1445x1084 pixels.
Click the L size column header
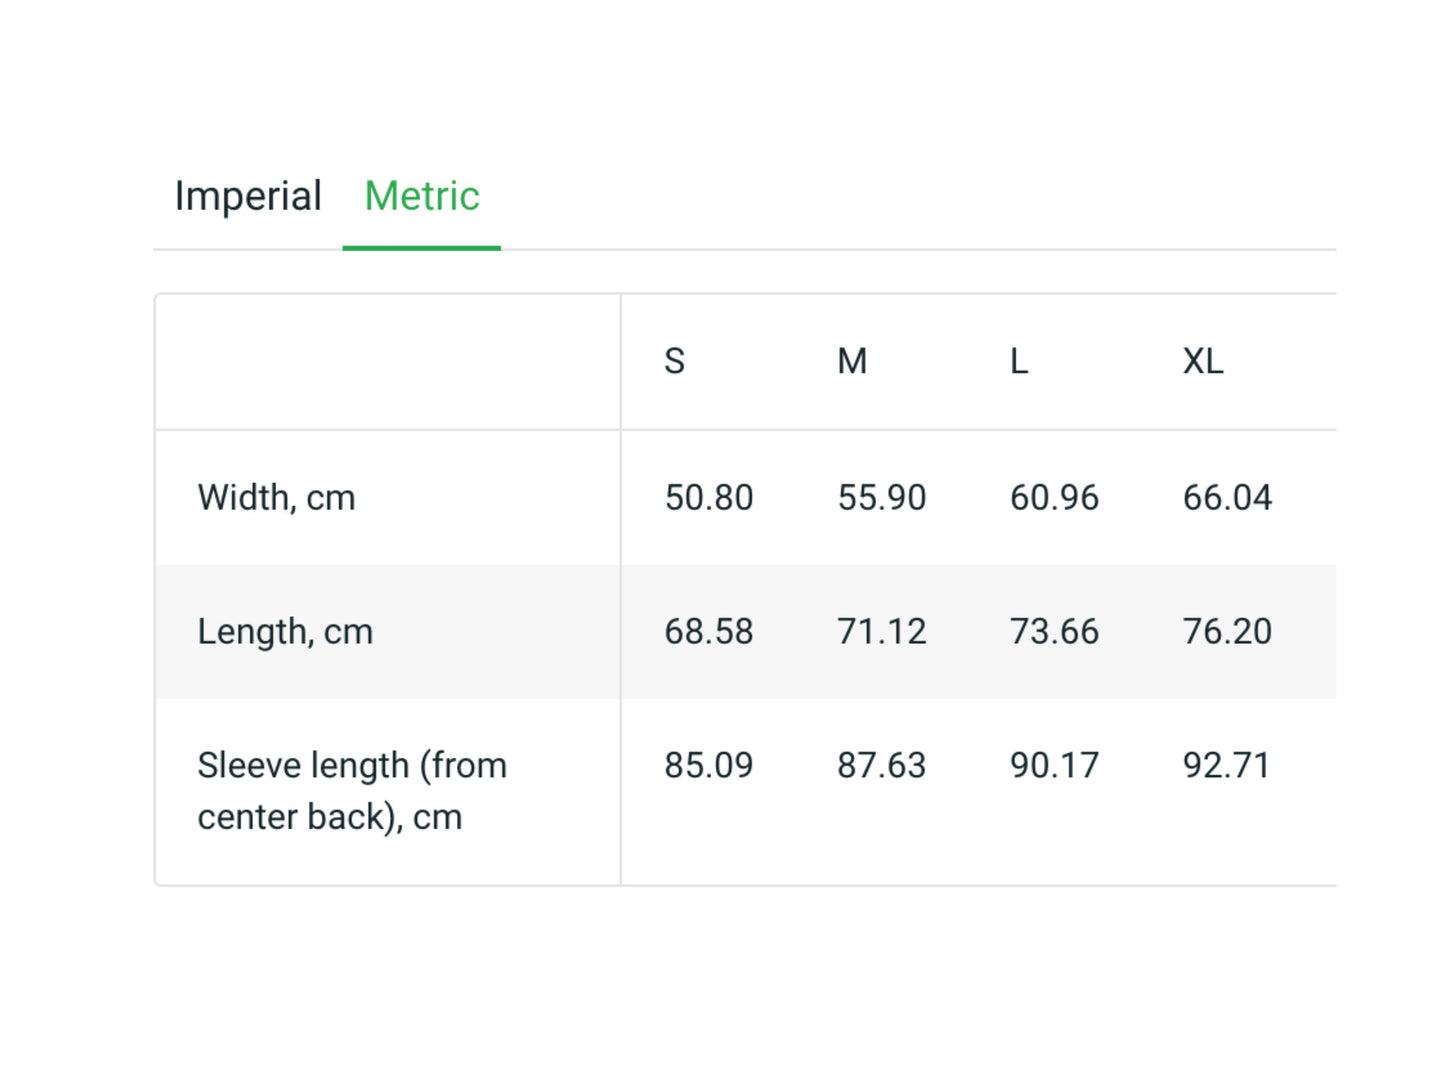(x=1019, y=361)
